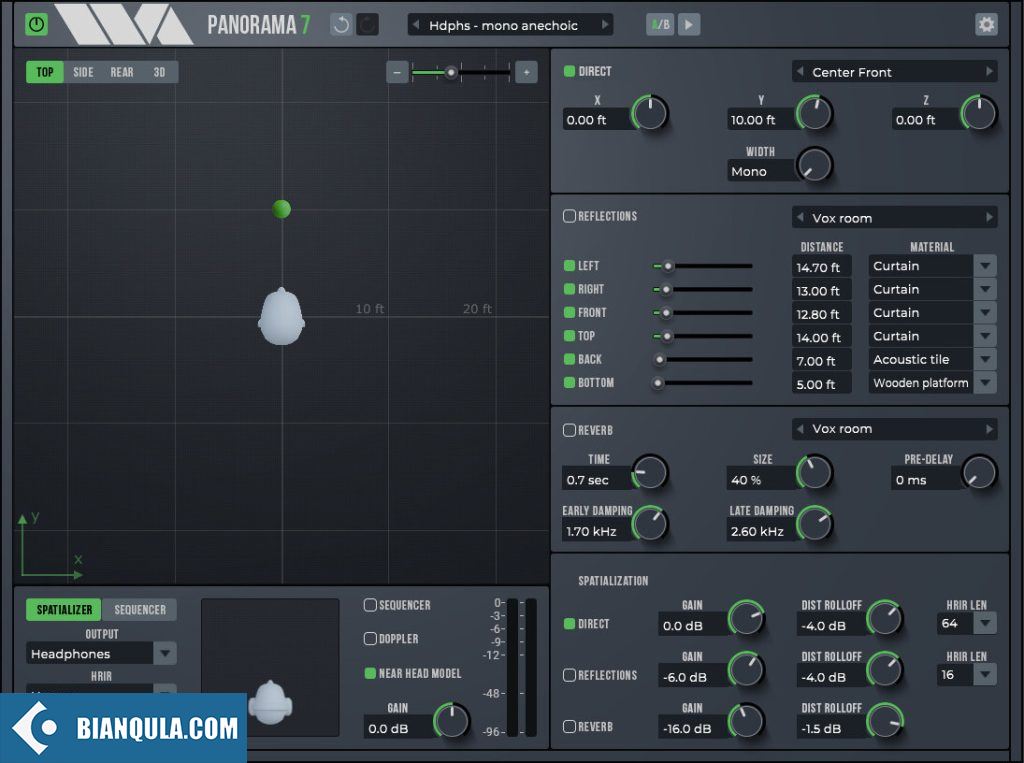This screenshot has width=1024, height=763.
Task: Click the Direct Y position knob
Action: point(814,113)
